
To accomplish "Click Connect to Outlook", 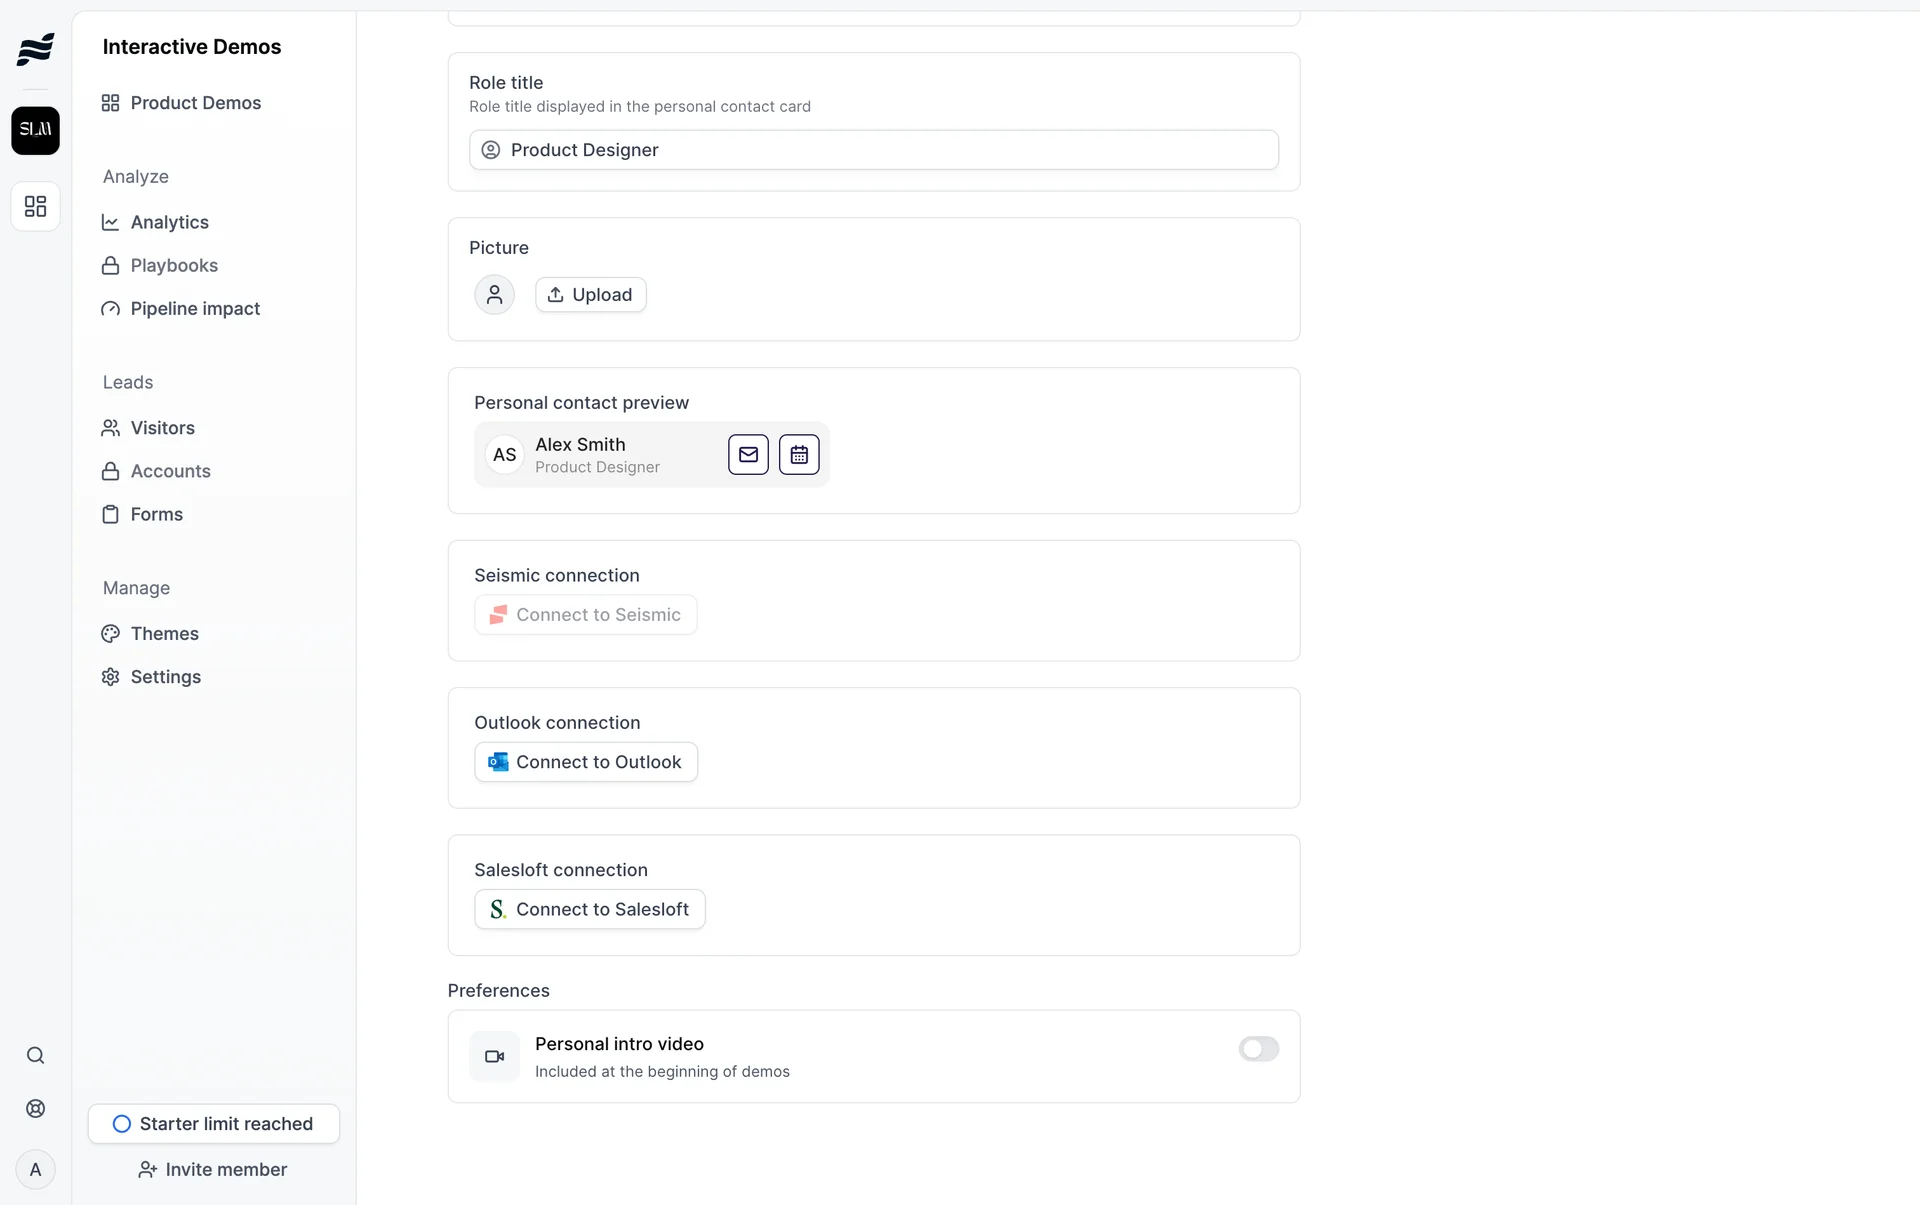I will [586, 762].
